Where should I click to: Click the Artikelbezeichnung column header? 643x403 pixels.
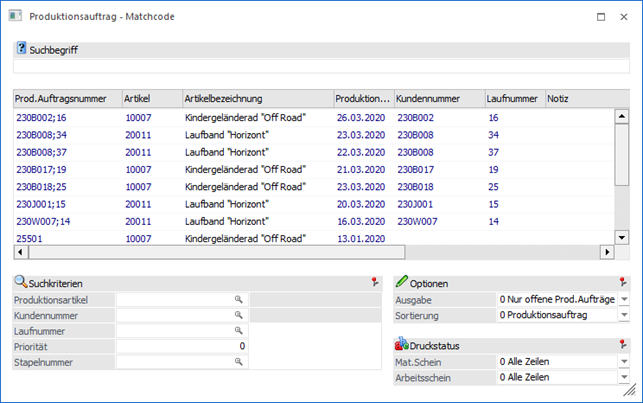(x=256, y=99)
